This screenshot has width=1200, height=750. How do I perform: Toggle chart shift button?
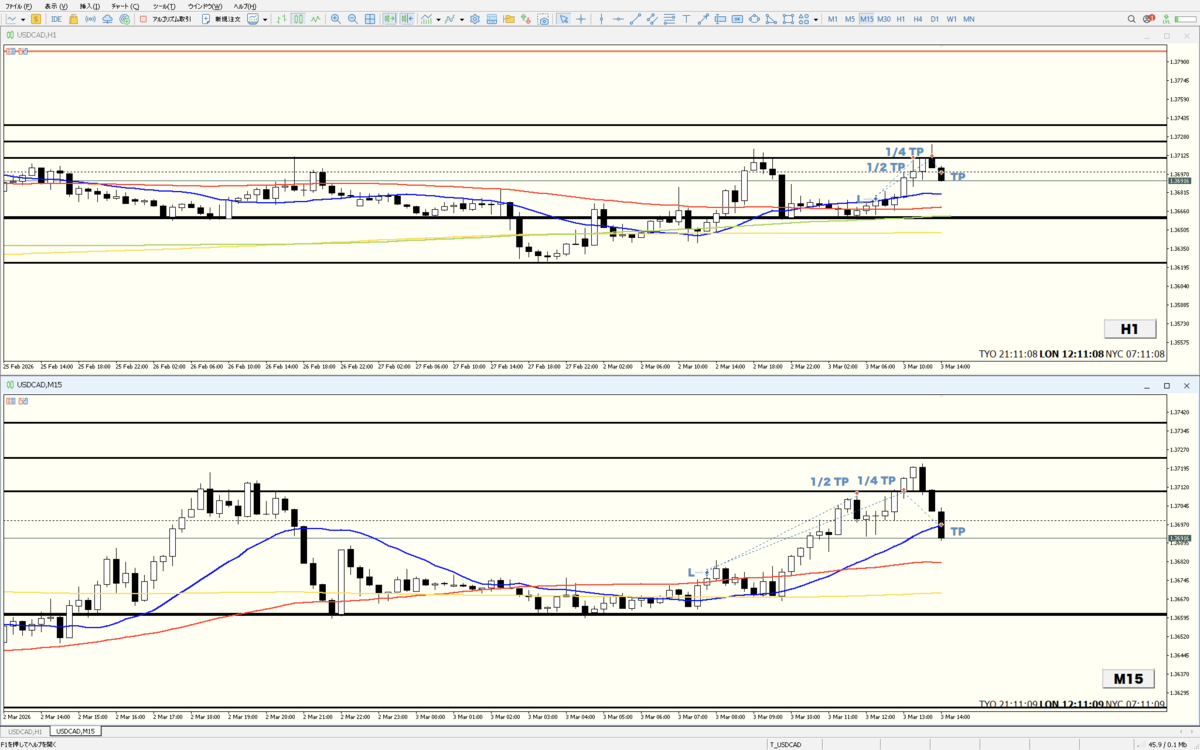[x=406, y=19]
